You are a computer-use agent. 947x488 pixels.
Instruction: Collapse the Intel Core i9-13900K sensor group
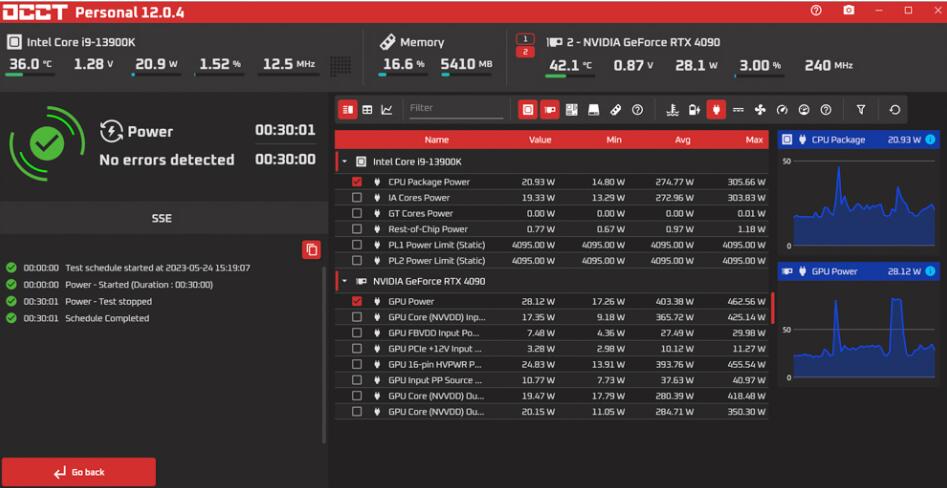point(344,162)
